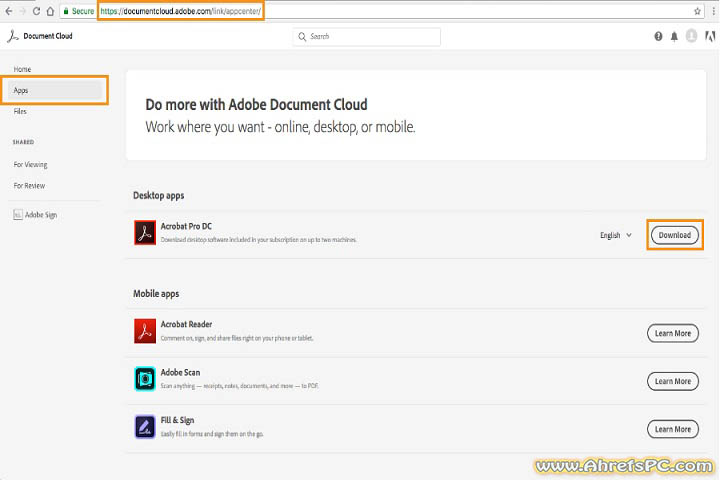Click the Adobe logo icon
Viewport: 720px width, 480px height.
(710, 36)
